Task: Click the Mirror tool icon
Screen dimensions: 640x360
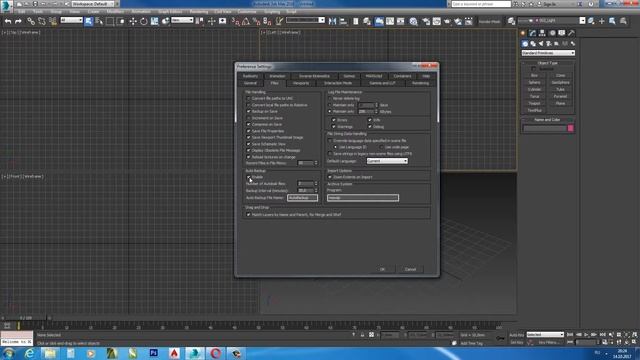Action: click(333, 21)
